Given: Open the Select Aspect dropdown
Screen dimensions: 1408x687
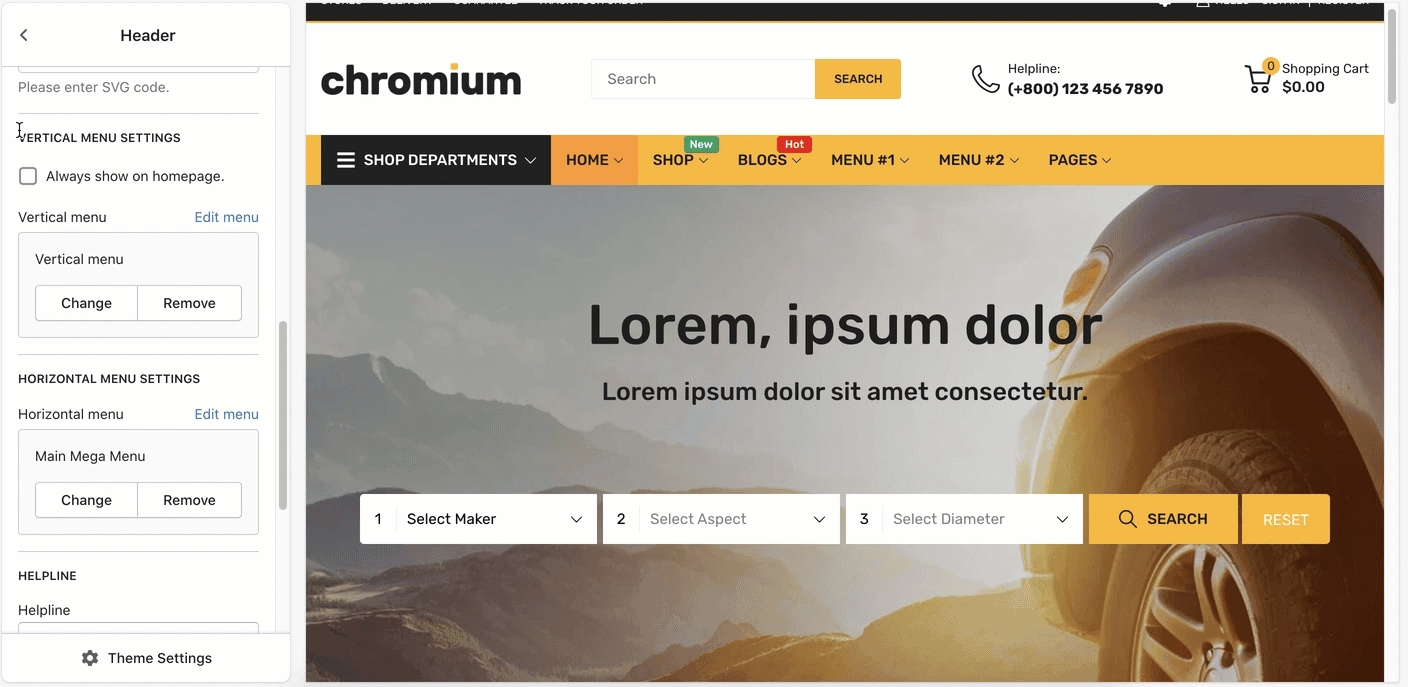Looking at the screenshot, I should tap(721, 519).
